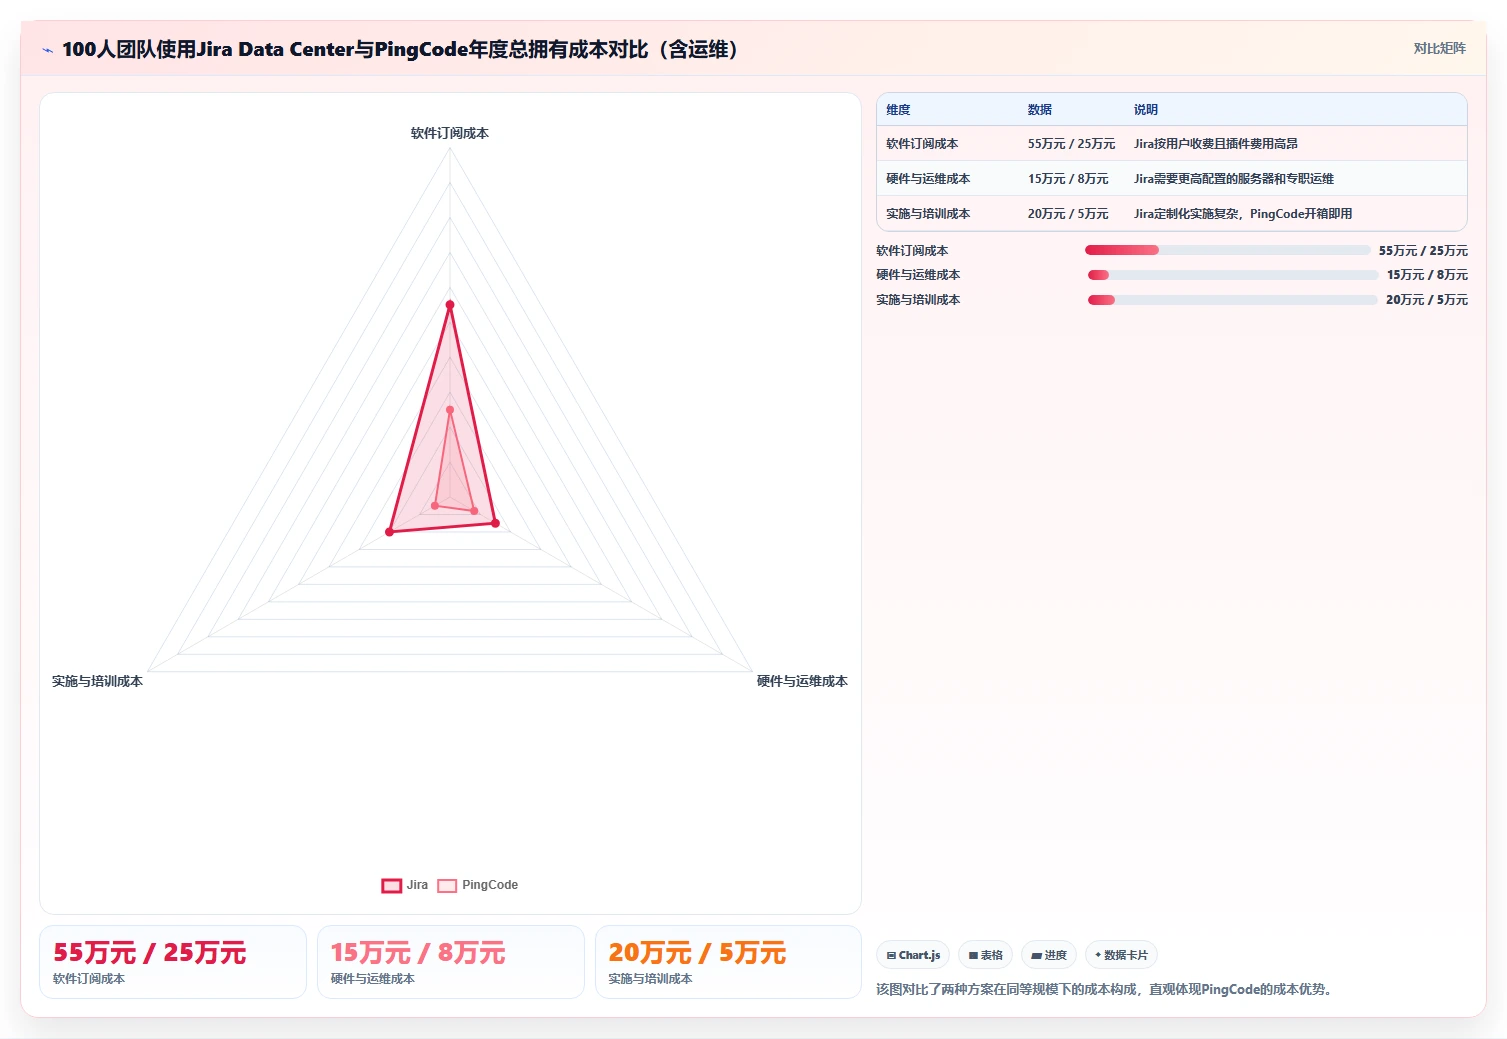Screen dimensions: 1507x1039
Task: Click the PingCode legend color box
Action: pos(447,885)
